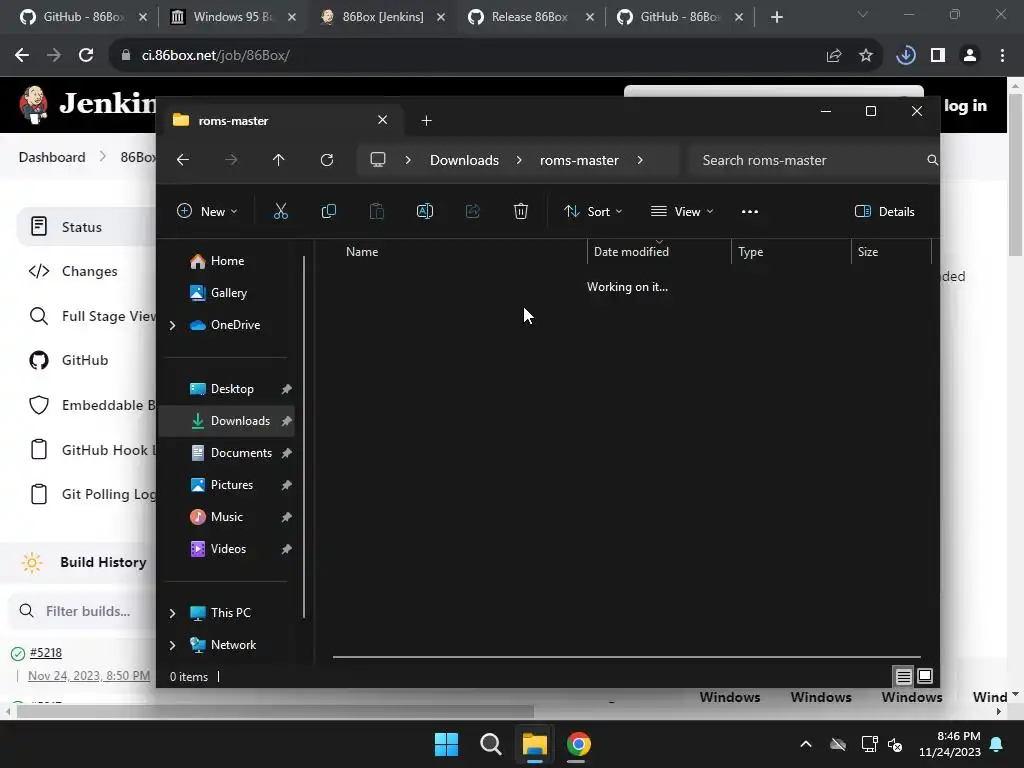Viewport: 1024px width, 768px height.
Task: Click the search magnifier in Explorer search box
Action: point(933,160)
